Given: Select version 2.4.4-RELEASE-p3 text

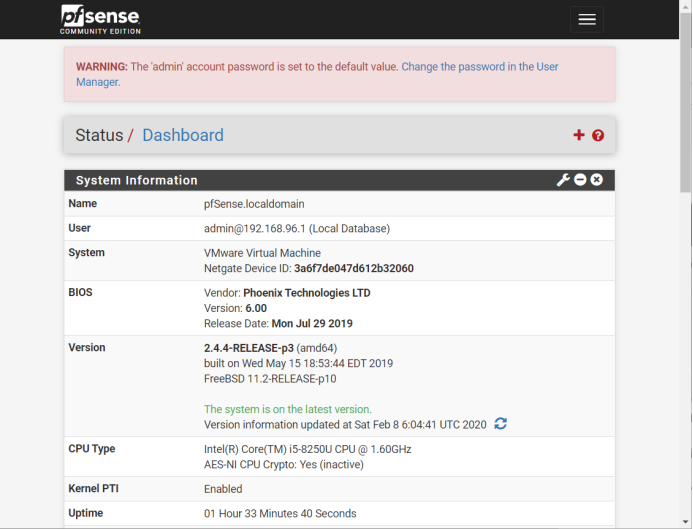Looking at the screenshot, I should click(249, 348).
